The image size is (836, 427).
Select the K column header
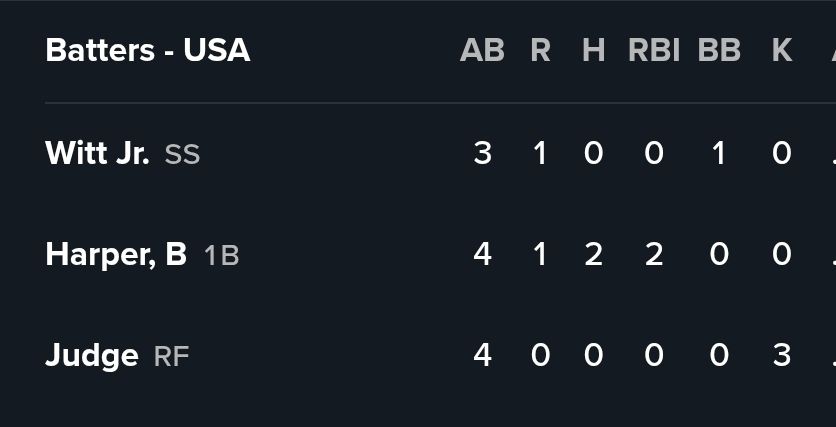pos(782,50)
